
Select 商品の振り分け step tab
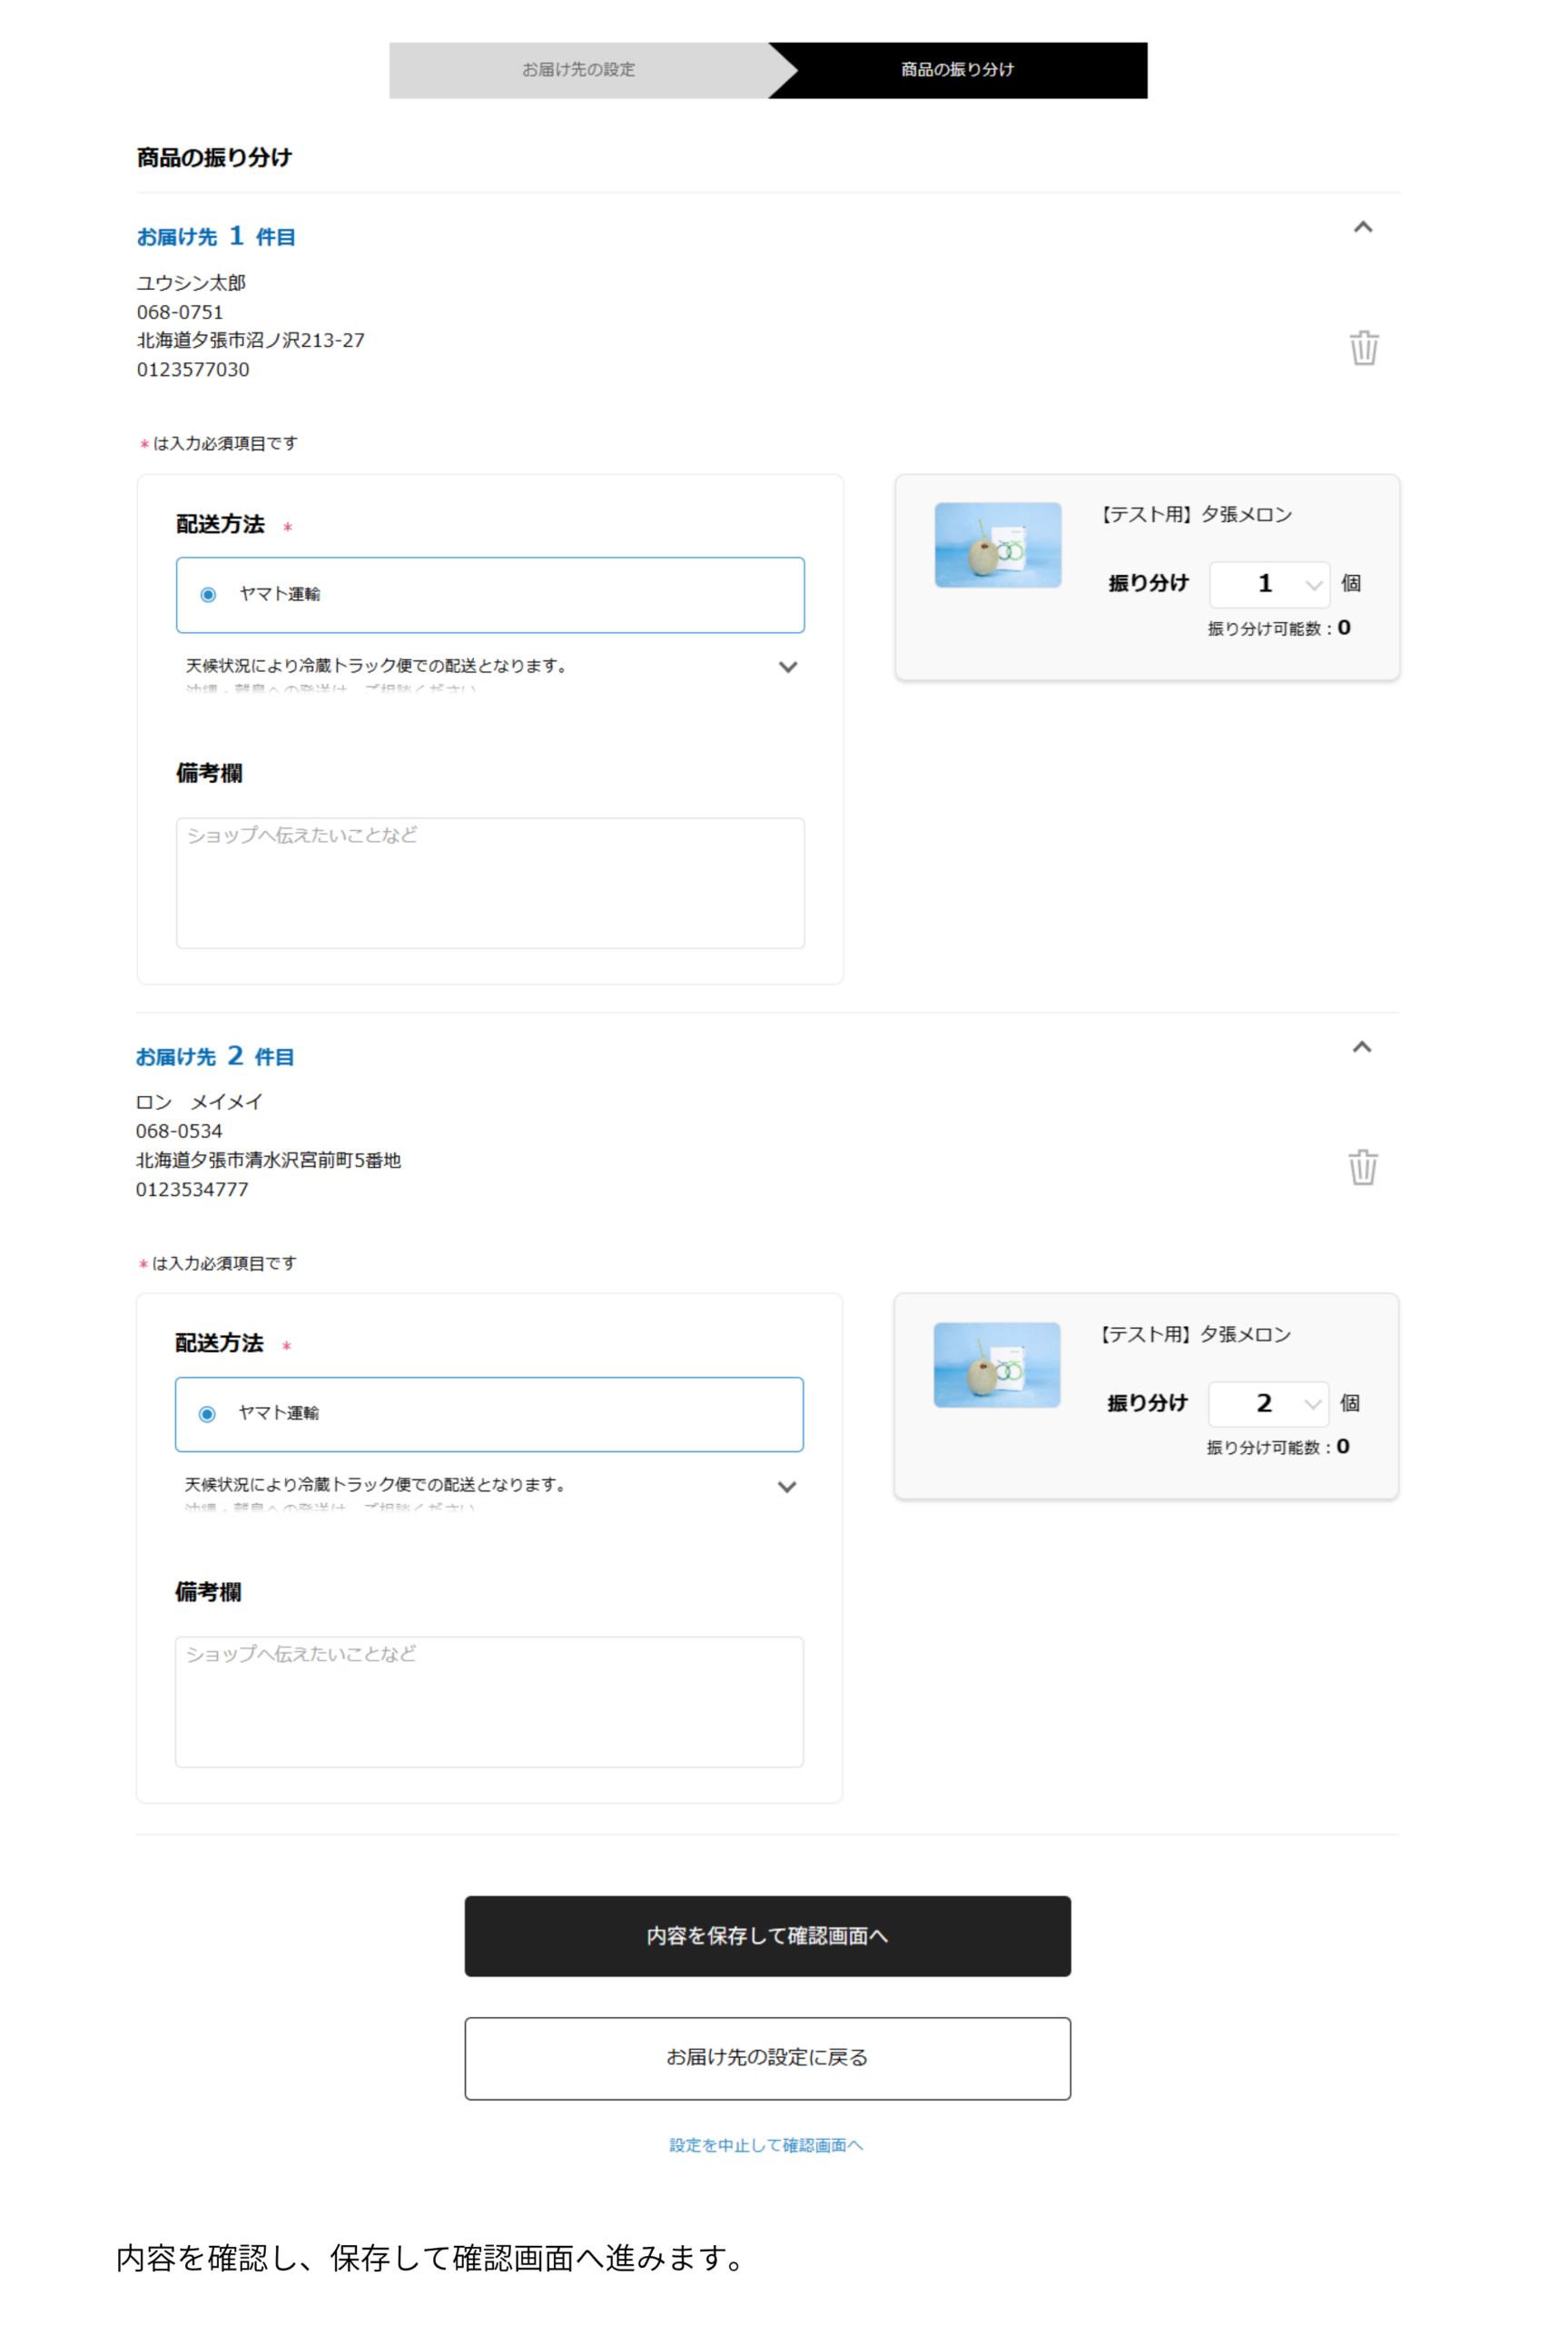point(957,70)
